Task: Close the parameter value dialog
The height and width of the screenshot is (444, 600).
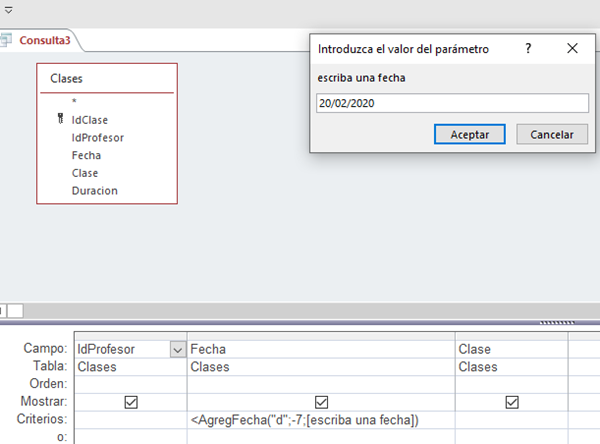Action: (572, 49)
